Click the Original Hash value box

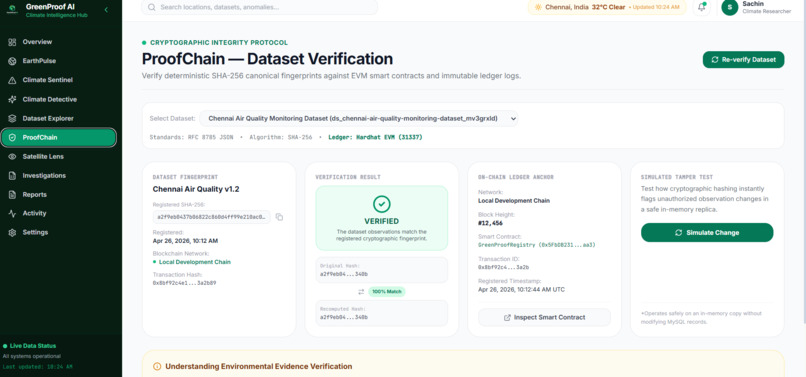[x=381, y=270]
